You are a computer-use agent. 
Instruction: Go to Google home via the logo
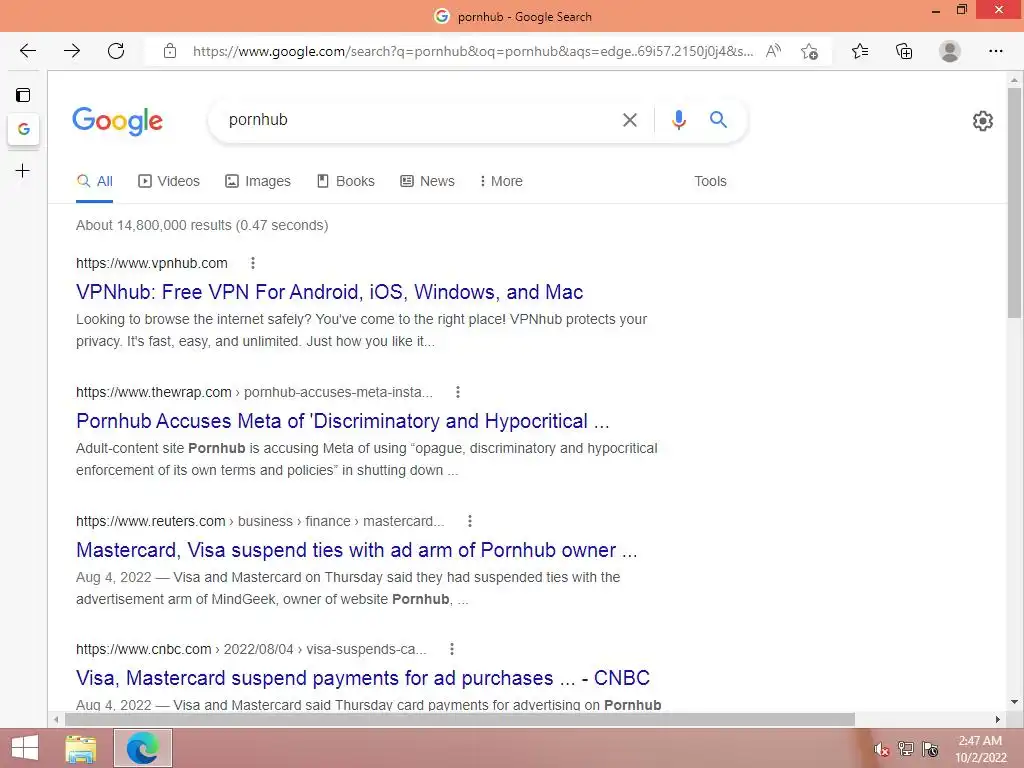point(118,121)
